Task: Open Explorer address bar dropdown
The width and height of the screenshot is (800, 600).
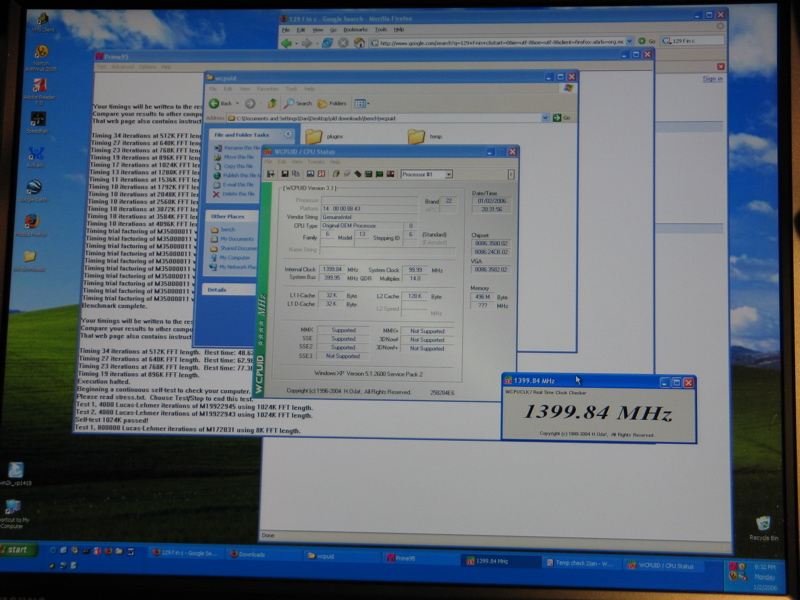Action: tap(545, 118)
